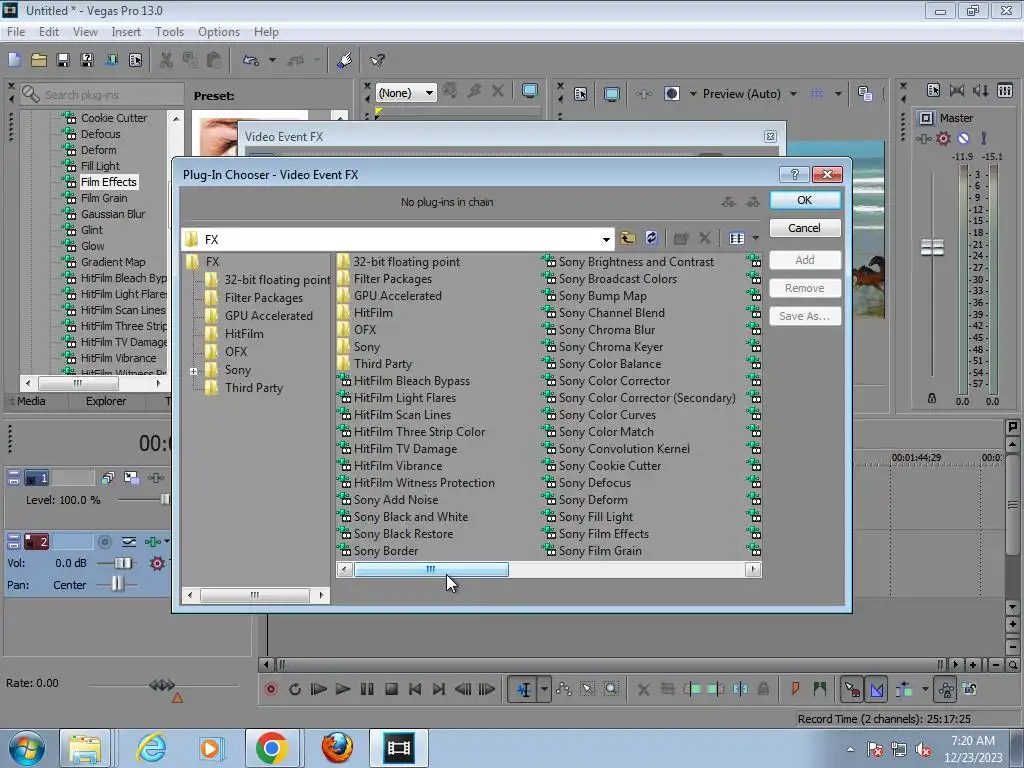Open the Preview (Auto) quality dropdown

[793, 94]
